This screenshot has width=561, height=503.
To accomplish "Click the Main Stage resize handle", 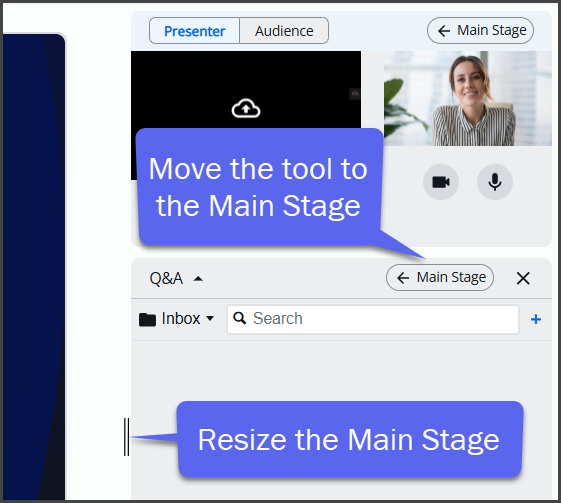I will (126, 437).
